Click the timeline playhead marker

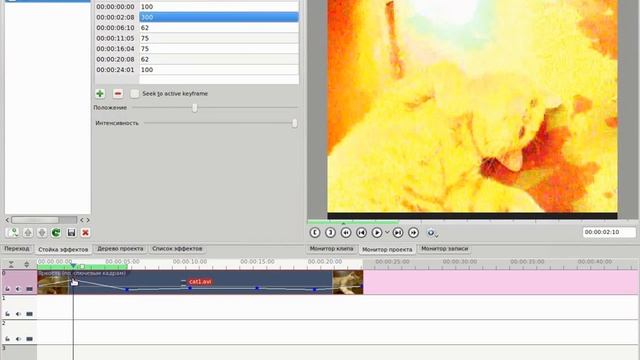tap(73, 266)
